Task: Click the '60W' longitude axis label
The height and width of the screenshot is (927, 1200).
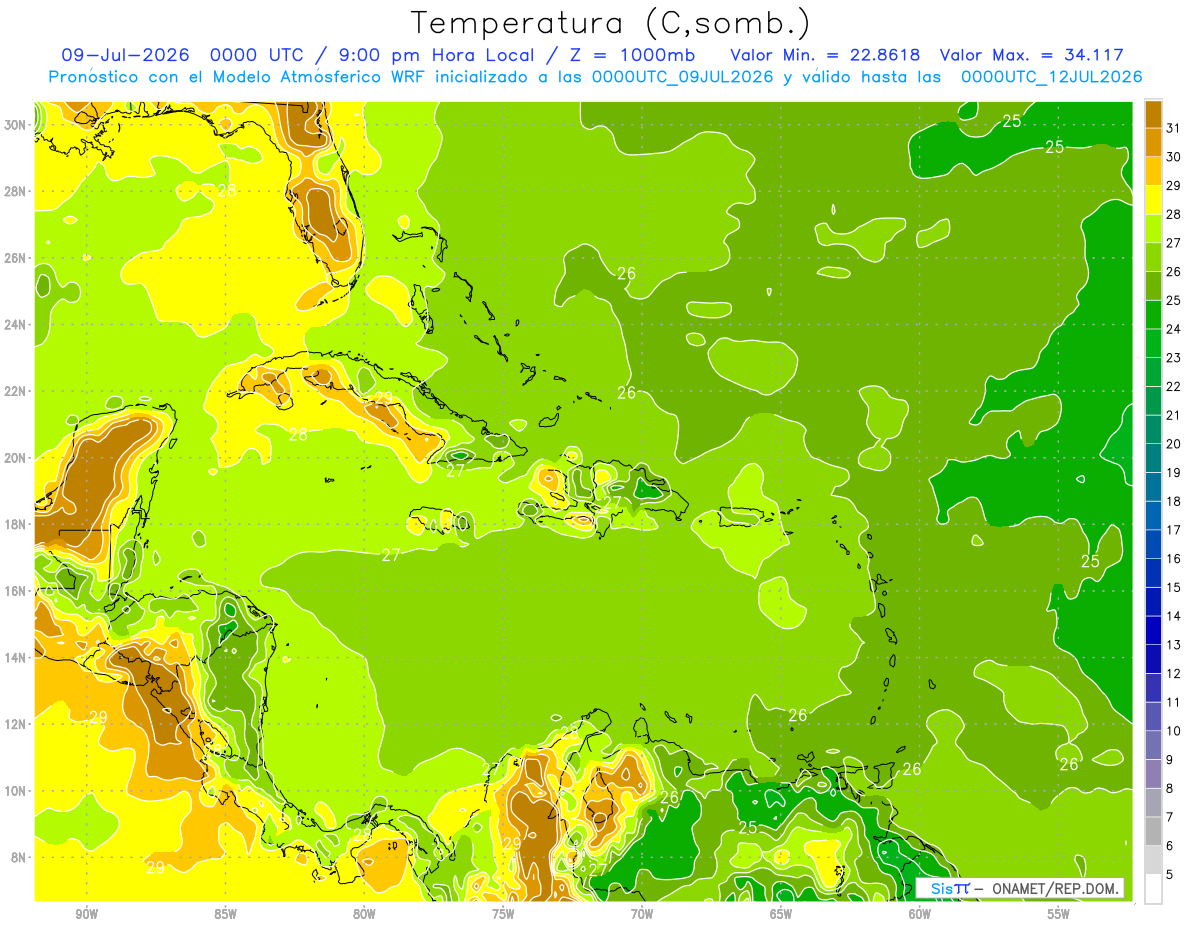Action: click(920, 914)
